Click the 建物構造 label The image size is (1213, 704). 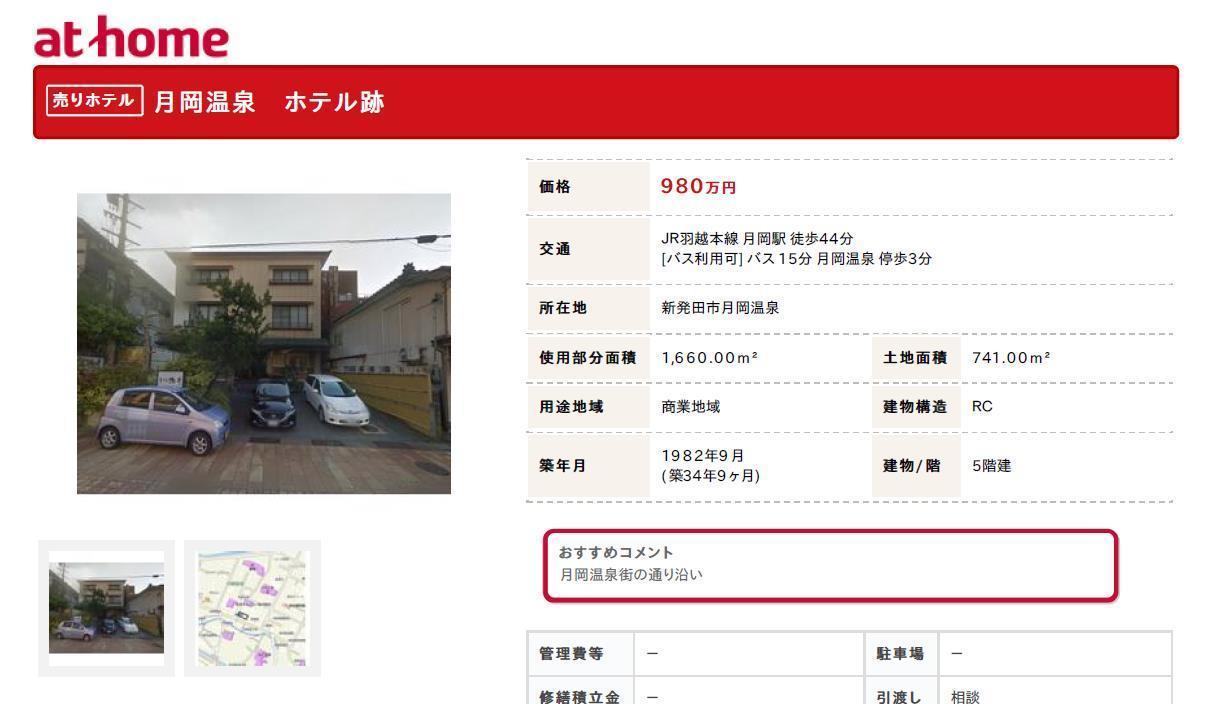pyautogui.click(x=915, y=407)
